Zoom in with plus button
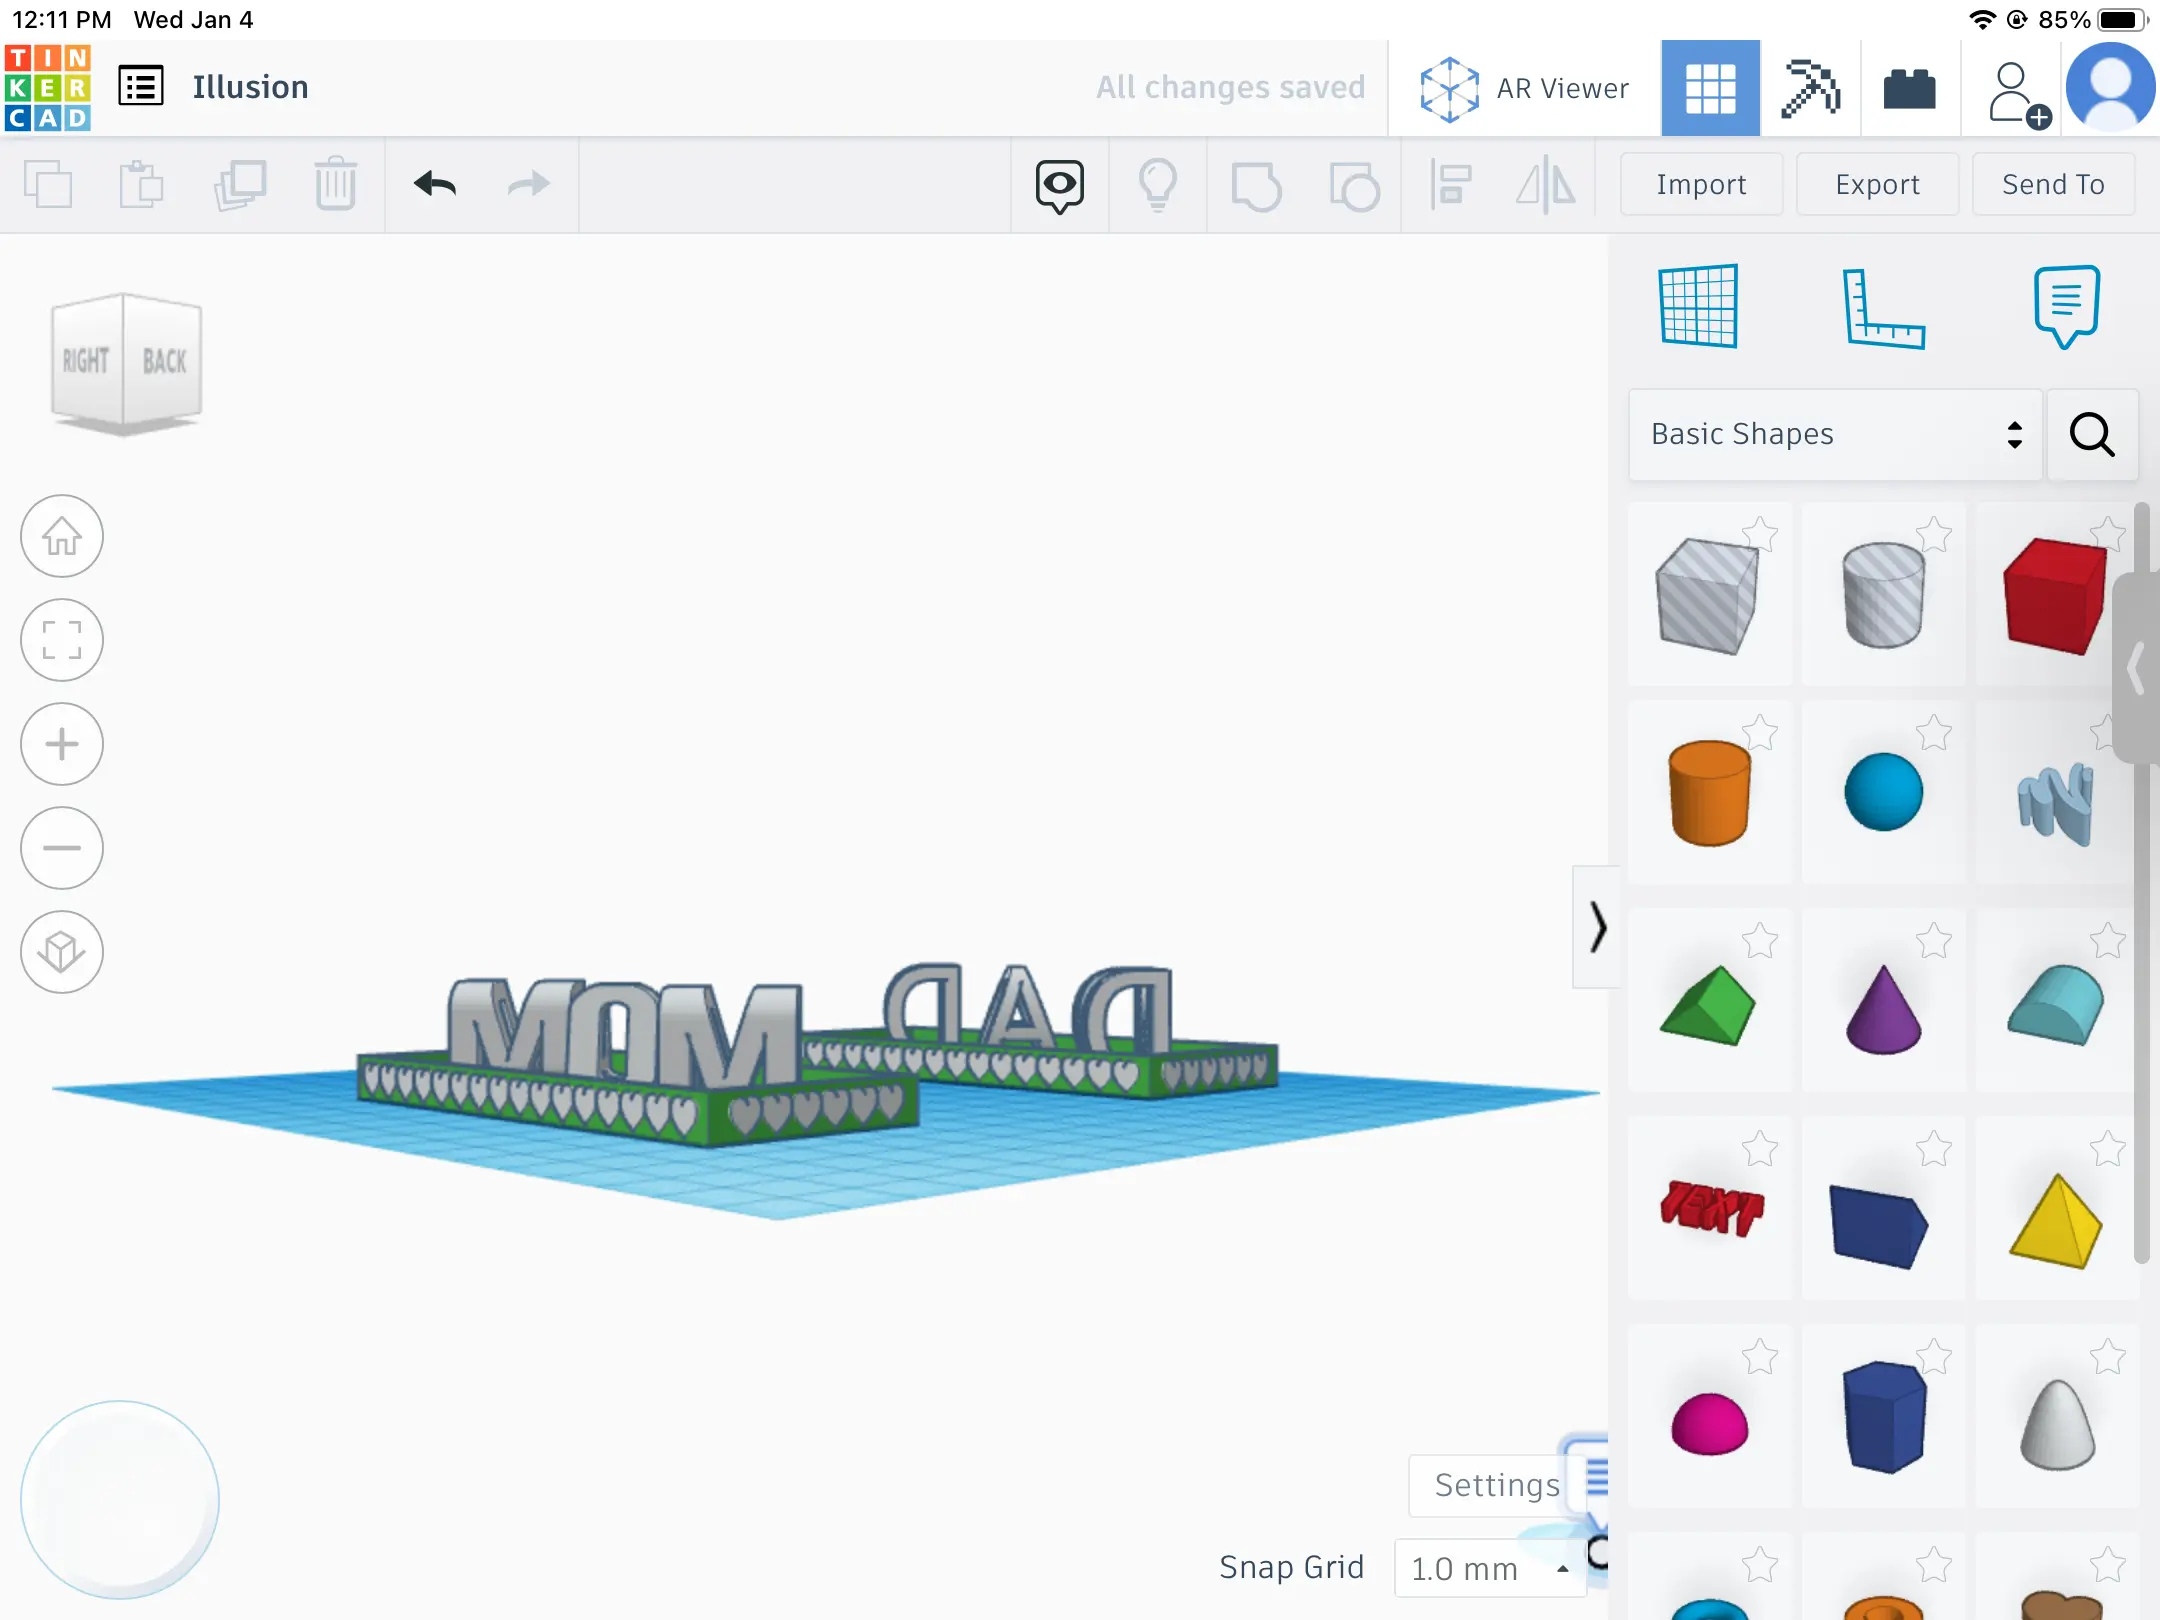The height and width of the screenshot is (1620, 2160). (x=62, y=744)
